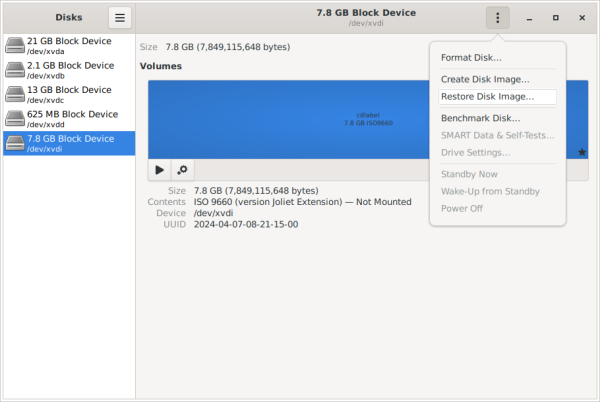Click the star marker on the volume
This screenshot has width=600, height=402.
coord(582,152)
